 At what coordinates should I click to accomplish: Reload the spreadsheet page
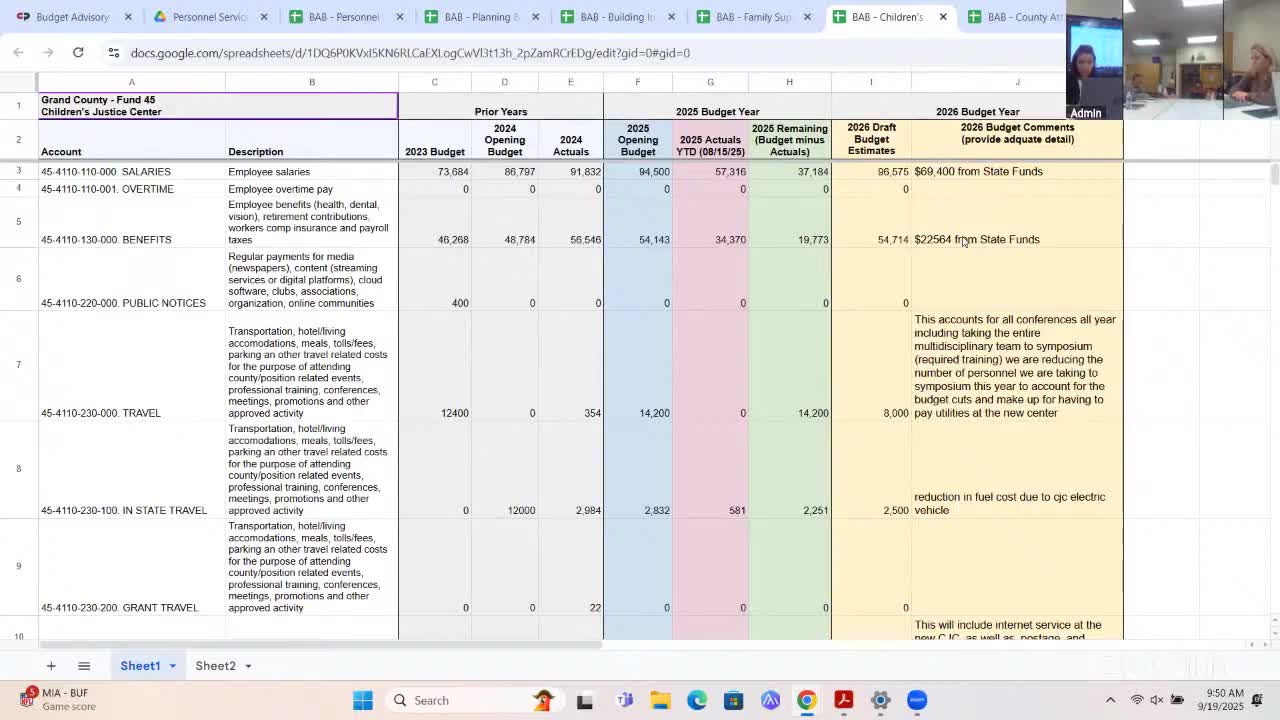(78, 53)
